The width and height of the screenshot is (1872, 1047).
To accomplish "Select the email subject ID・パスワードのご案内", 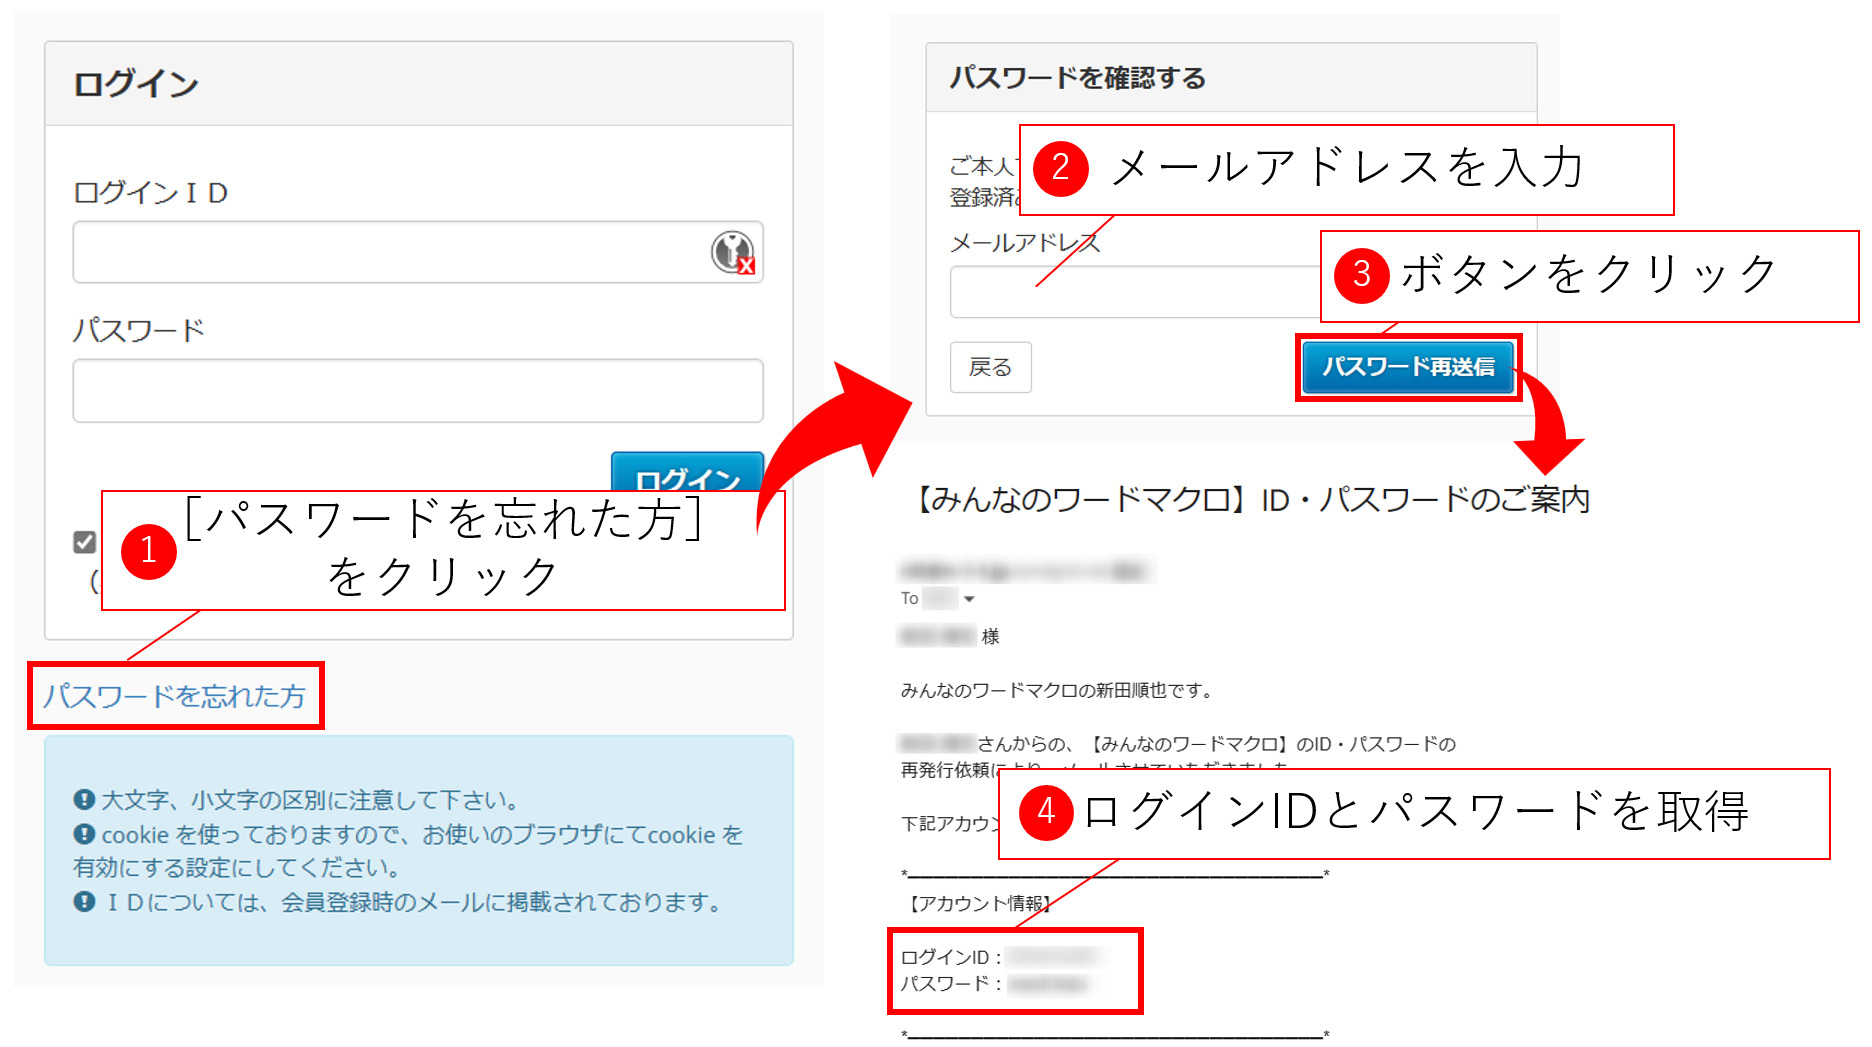I will click(x=1250, y=499).
